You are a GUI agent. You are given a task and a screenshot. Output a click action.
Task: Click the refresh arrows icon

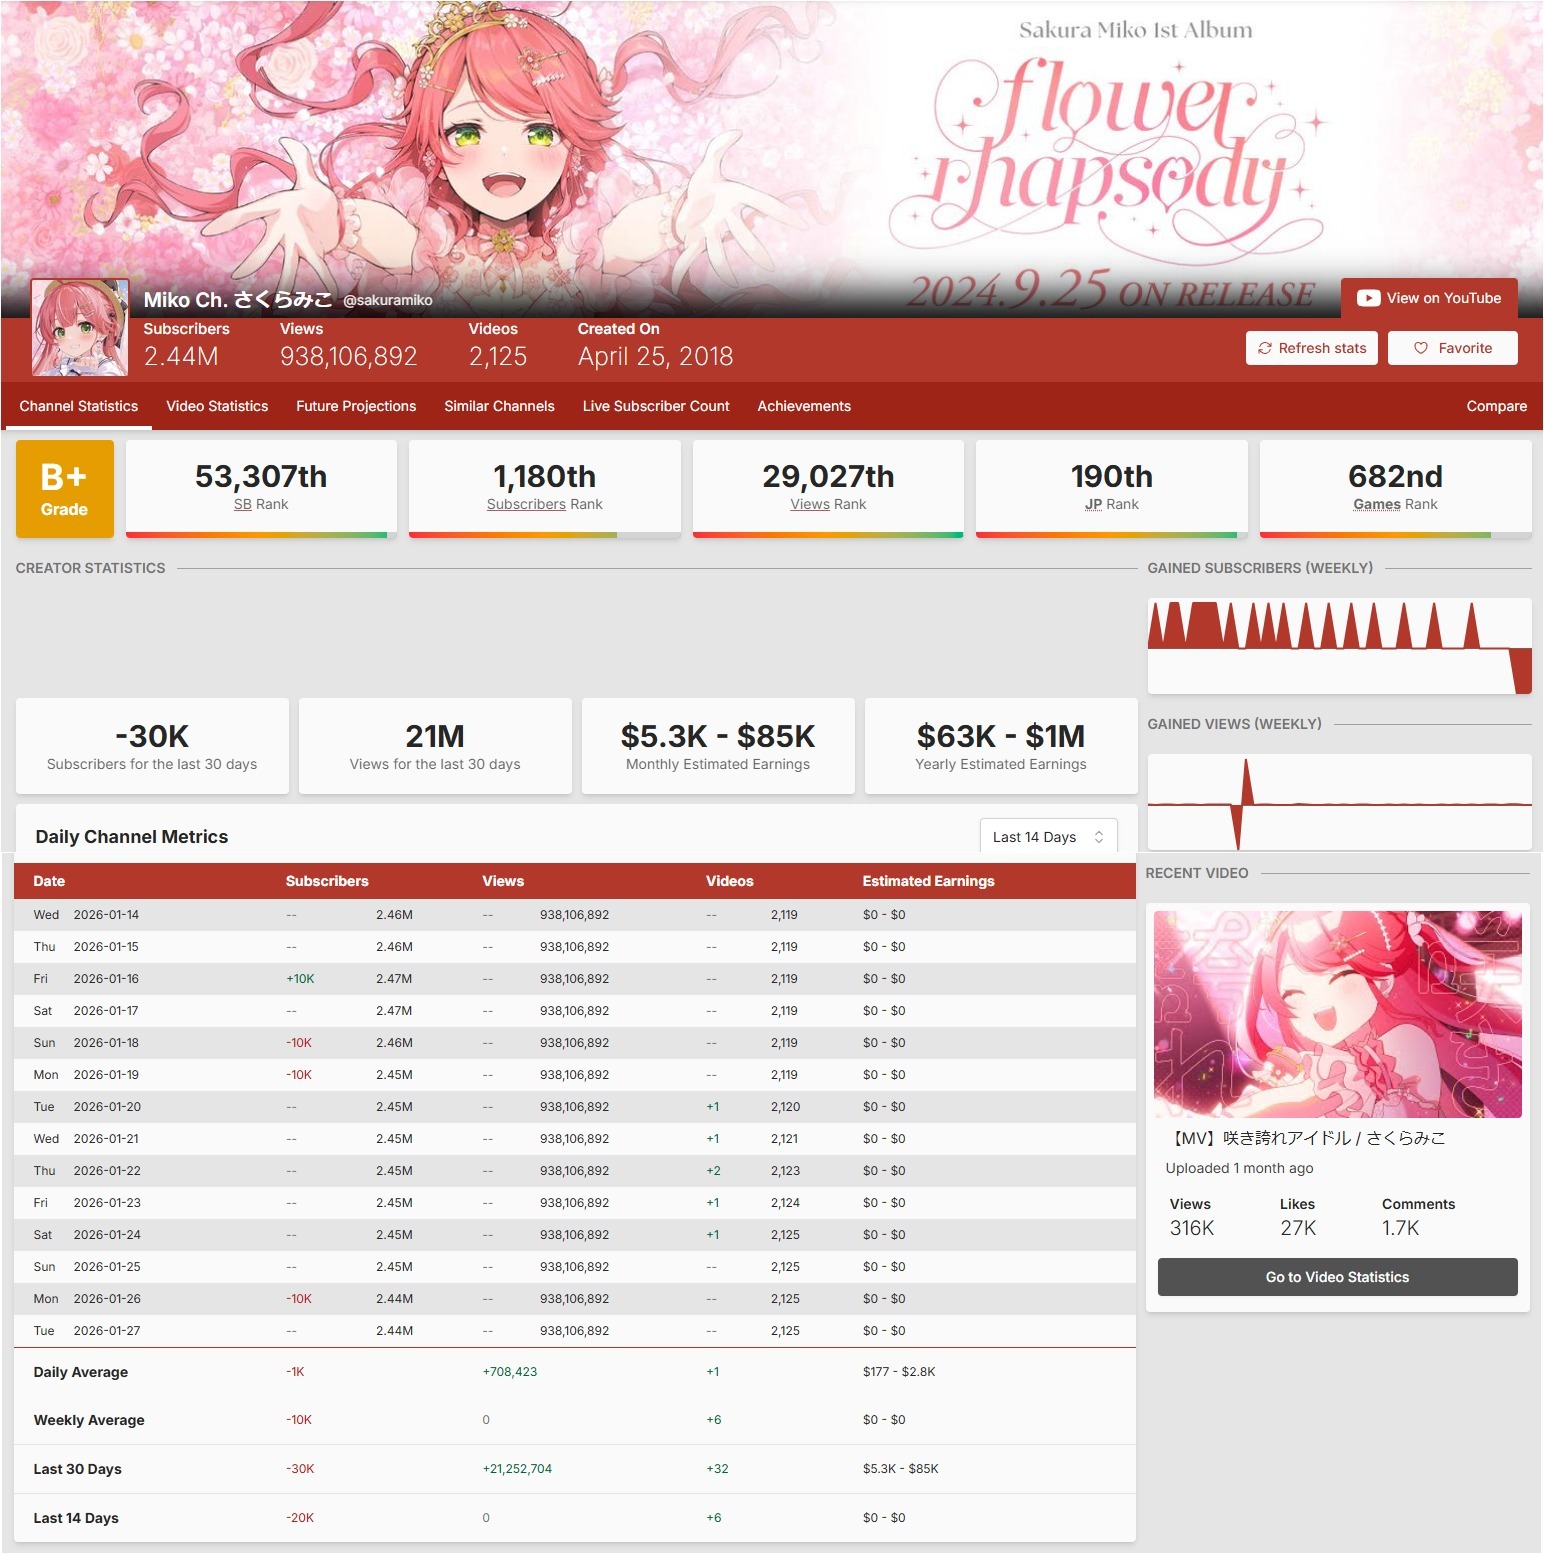(1265, 348)
